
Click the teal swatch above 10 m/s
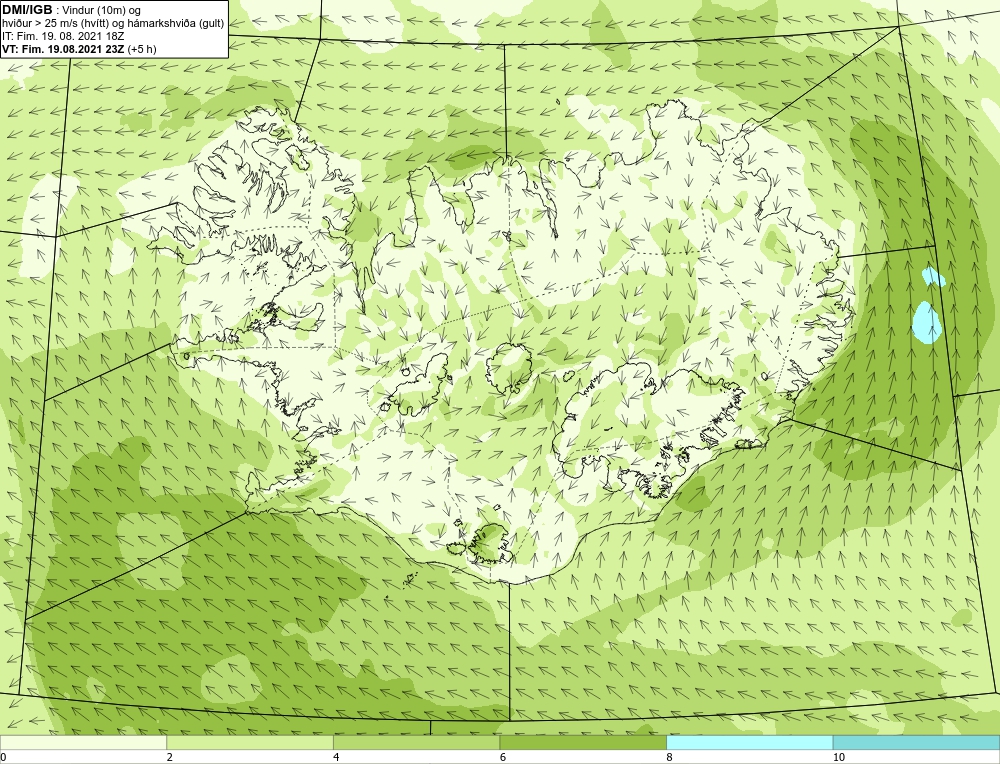point(916,742)
